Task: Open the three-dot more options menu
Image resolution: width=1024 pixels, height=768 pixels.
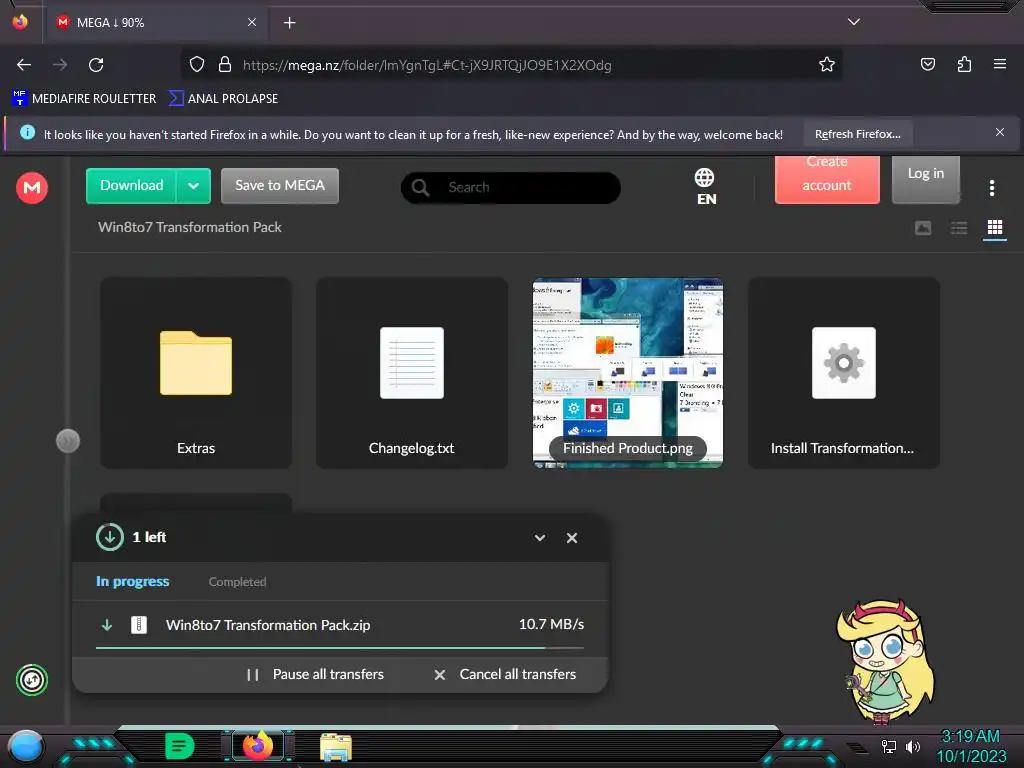Action: click(x=991, y=188)
